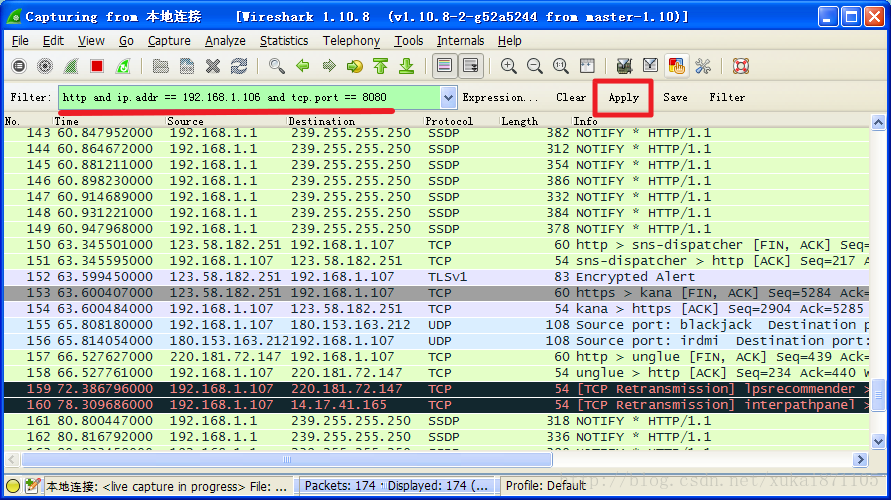The height and width of the screenshot is (500, 891).
Task: Jump to the last packet icon
Action: (x=407, y=66)
